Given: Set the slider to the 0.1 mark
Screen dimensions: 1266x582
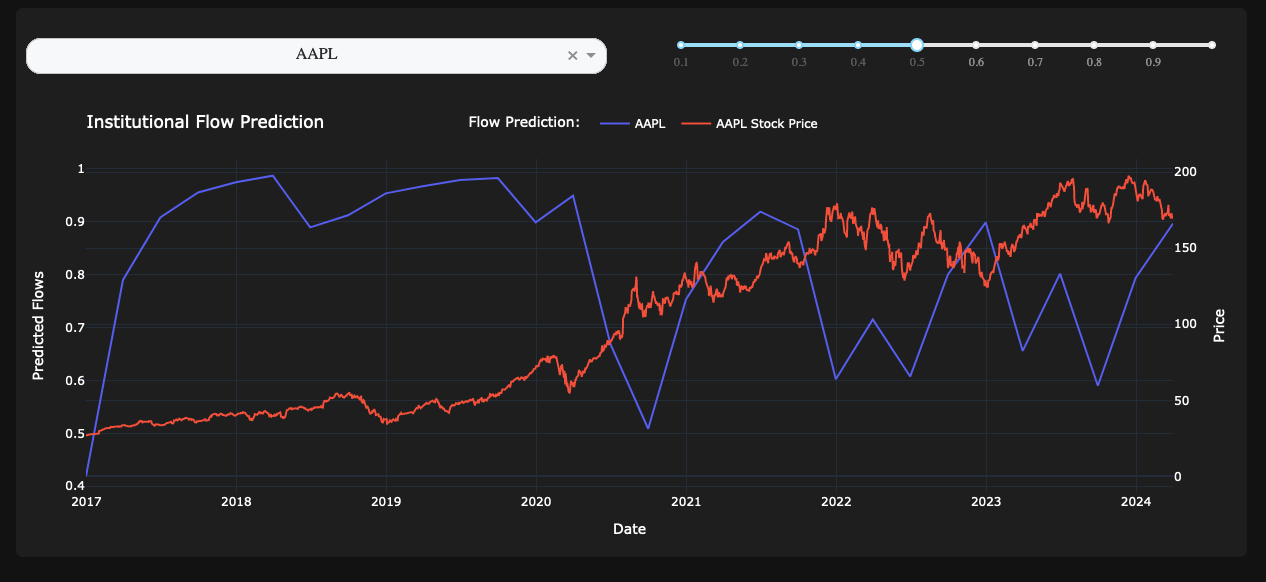Looking at the screenshot, I should [x=681, y=45].
